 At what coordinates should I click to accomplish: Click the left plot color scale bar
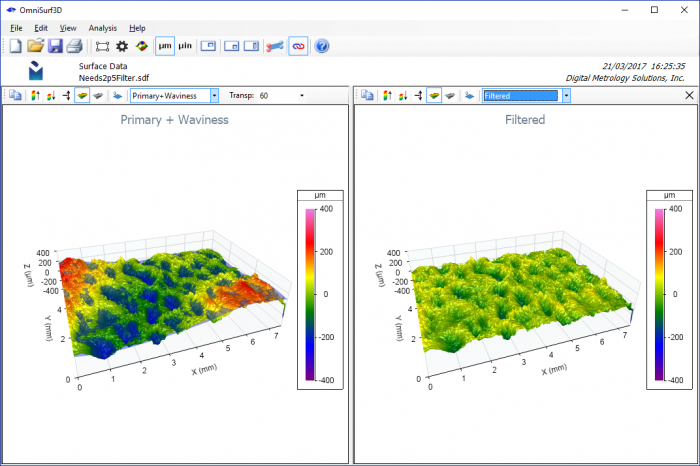point(310,294)
